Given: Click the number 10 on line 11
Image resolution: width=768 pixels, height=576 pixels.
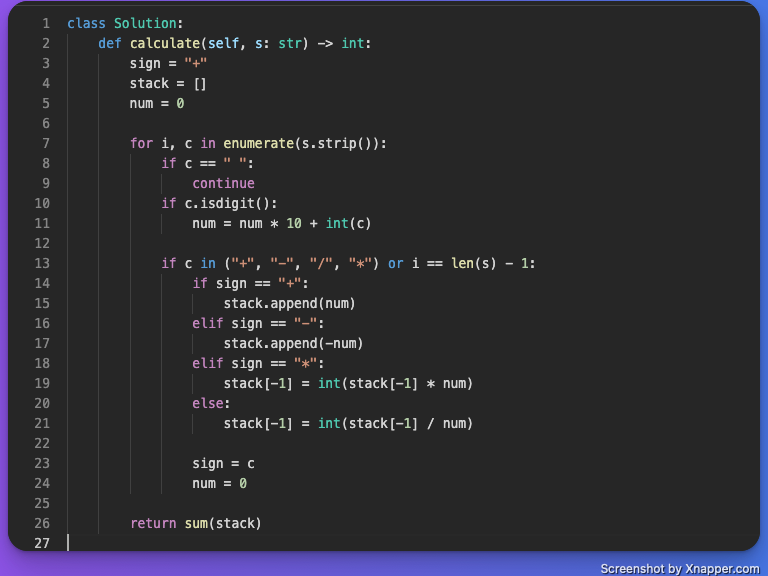Looking at the screenshot, I should coord(294,224).
